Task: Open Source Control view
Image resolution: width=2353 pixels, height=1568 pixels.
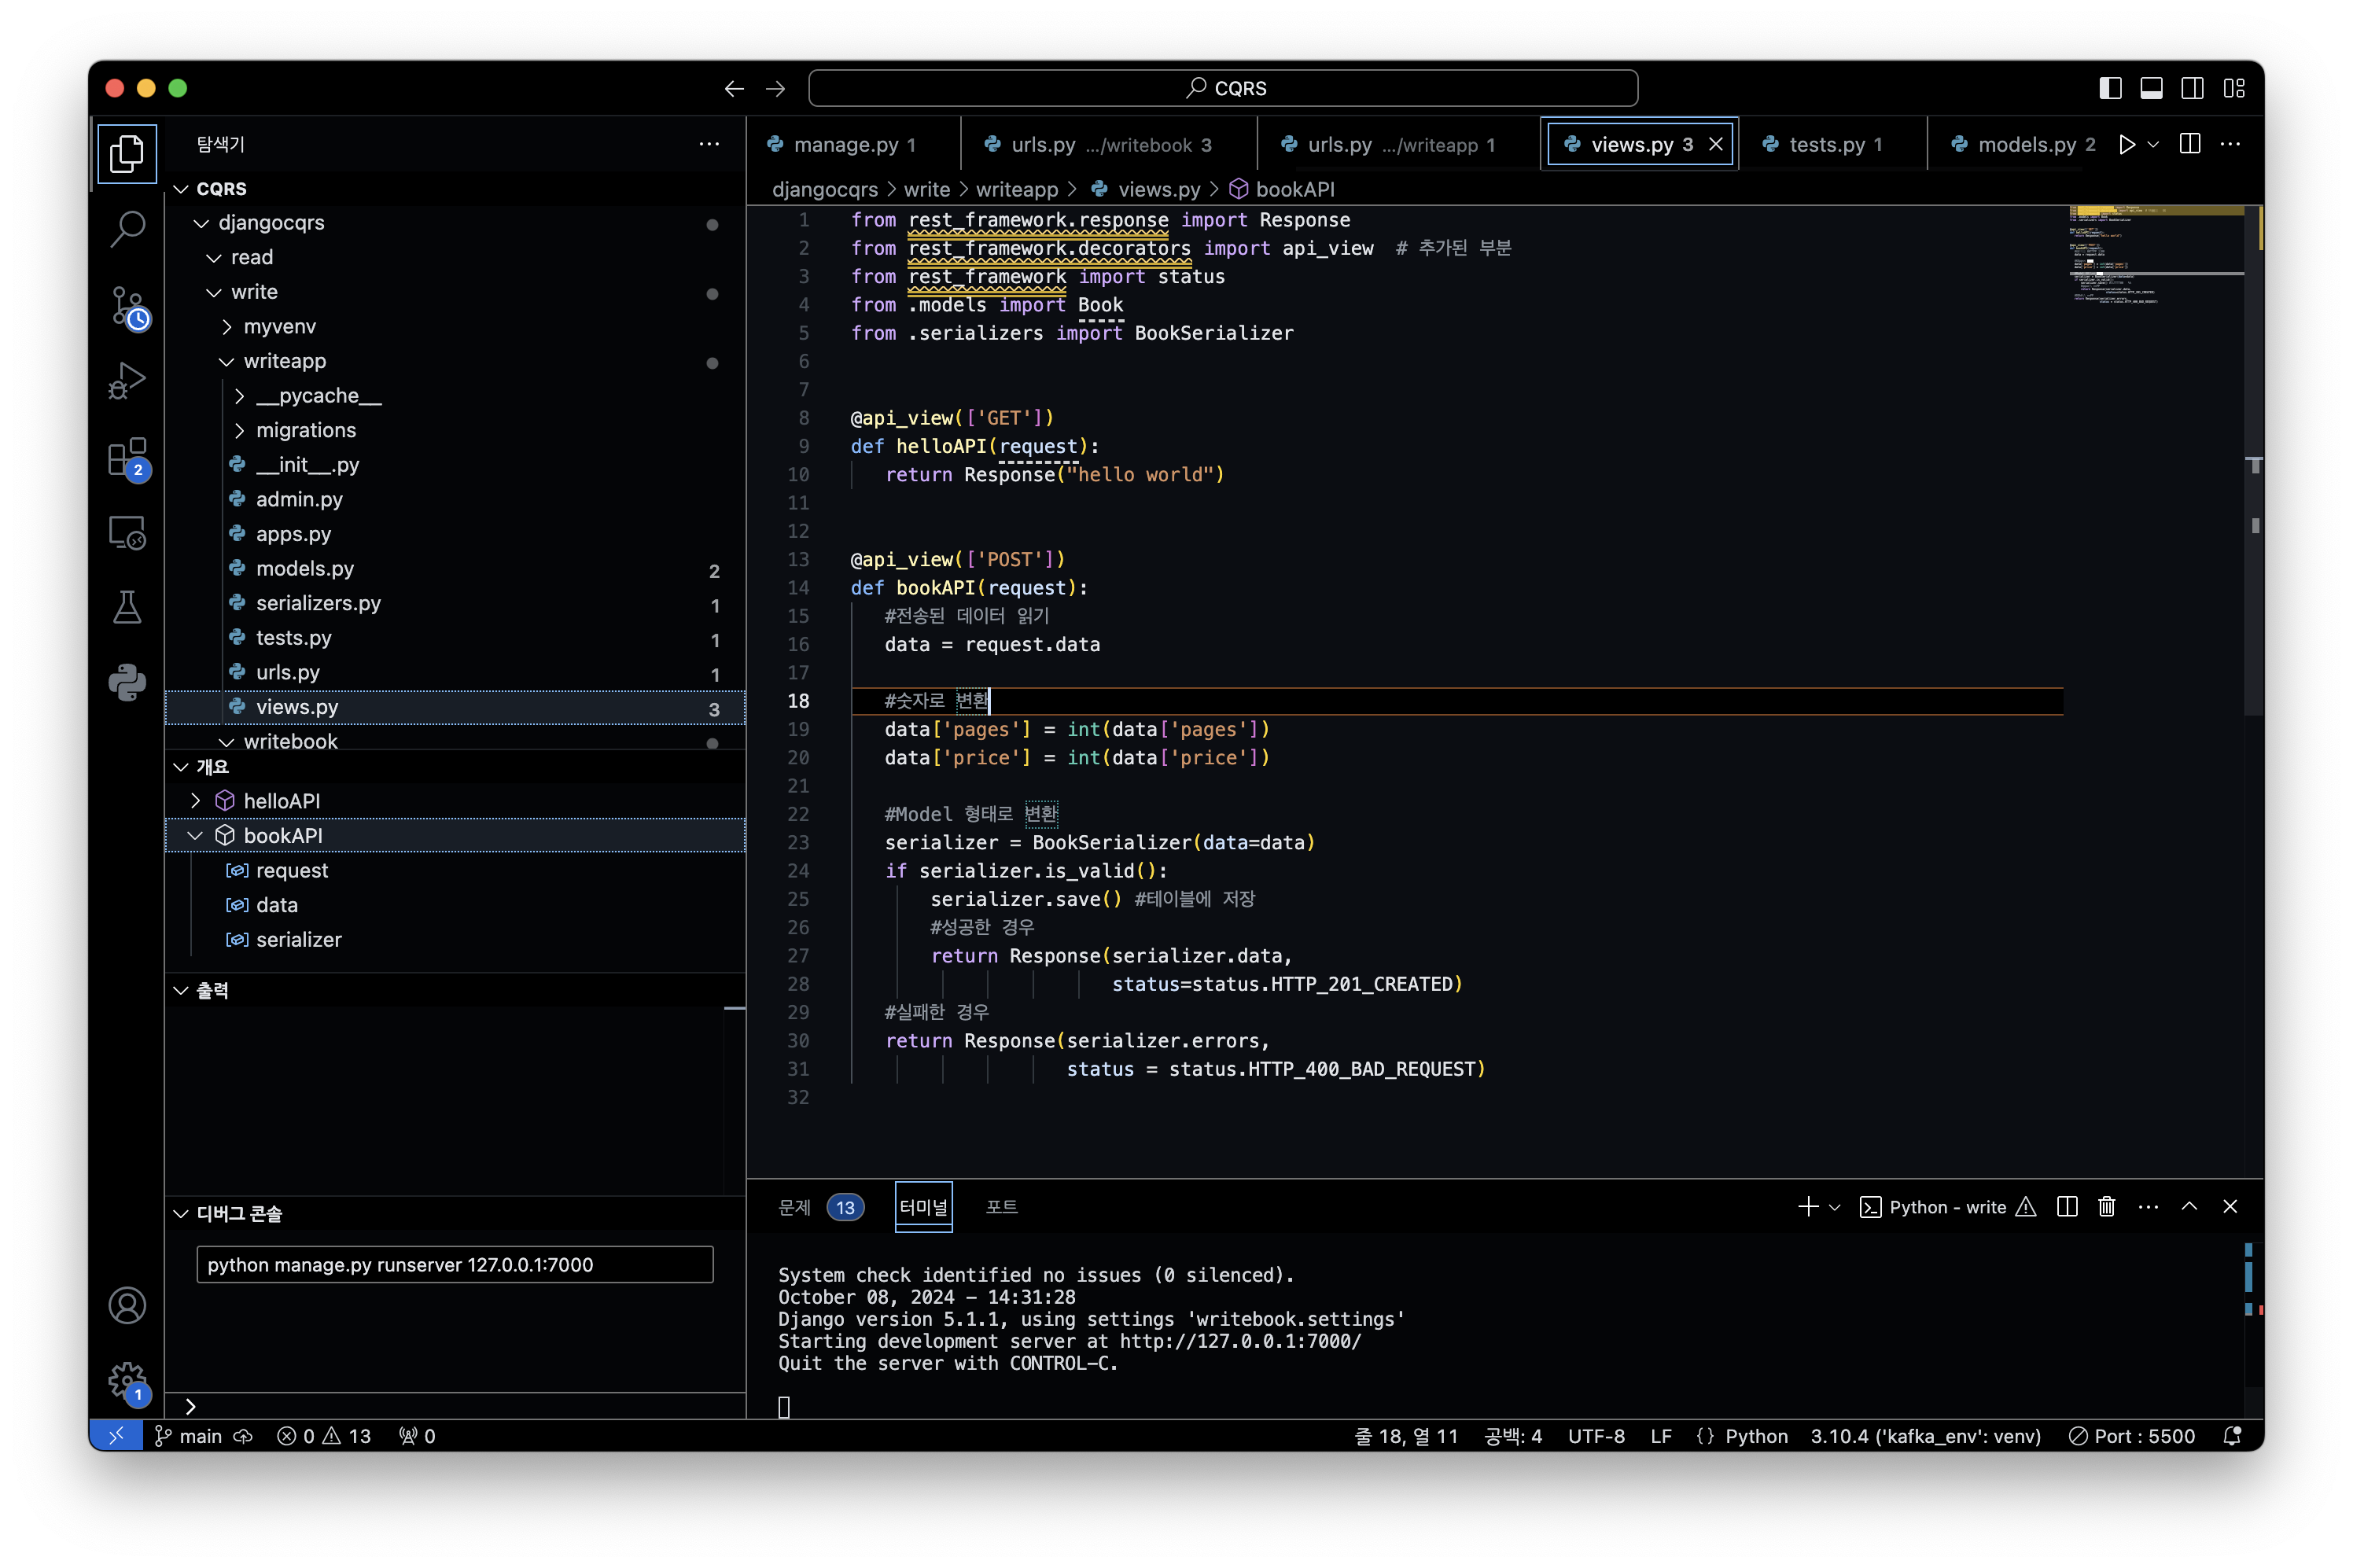Action: 127,306
